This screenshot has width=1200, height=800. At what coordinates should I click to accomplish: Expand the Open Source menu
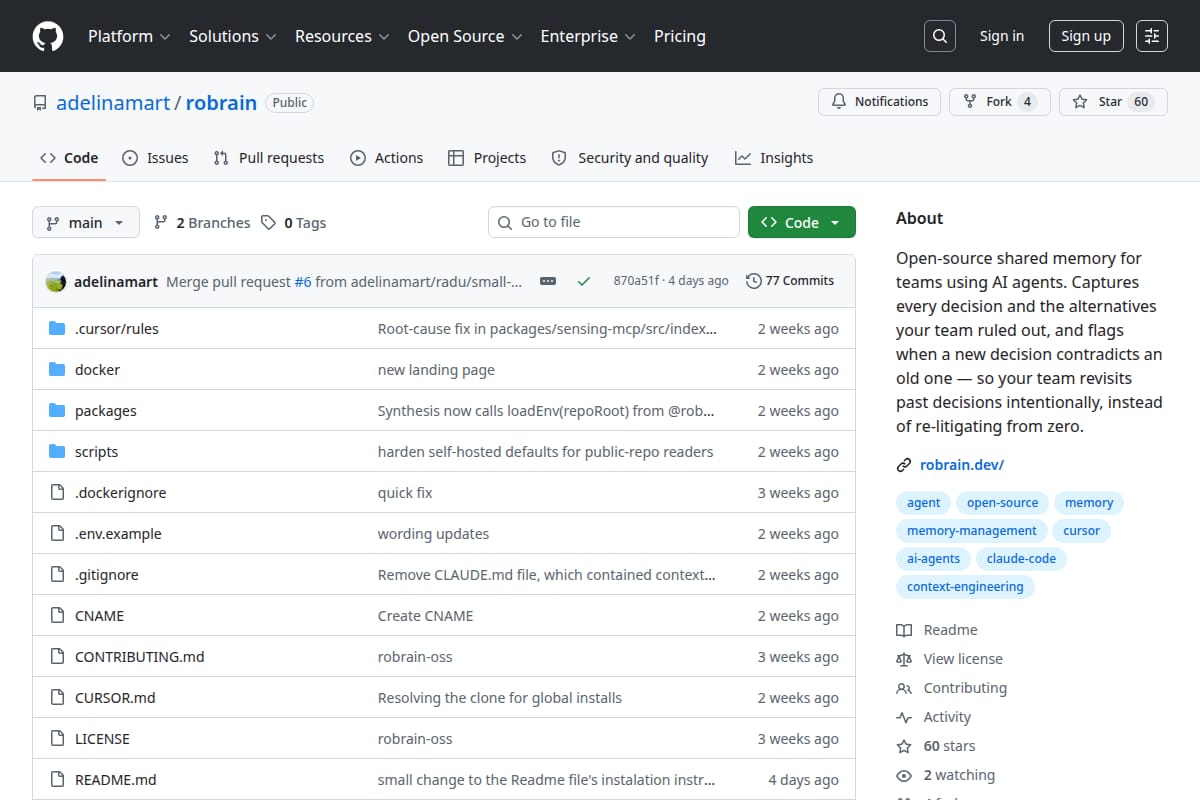(x=465, y=36)
